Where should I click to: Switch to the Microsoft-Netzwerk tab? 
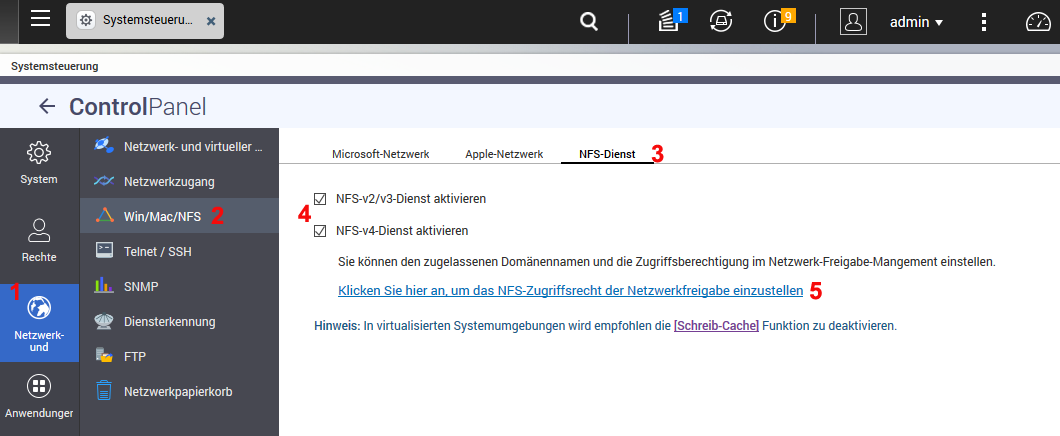click(x=381, y=154)
